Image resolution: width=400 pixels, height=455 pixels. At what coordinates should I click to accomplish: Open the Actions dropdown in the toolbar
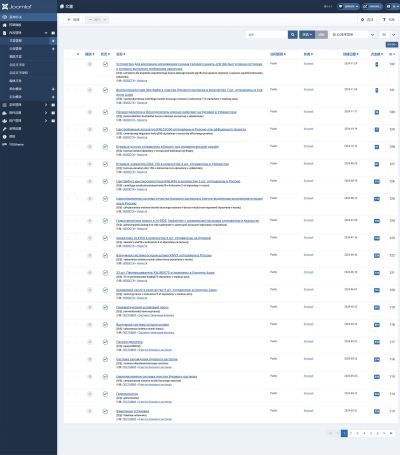[97, 20]
